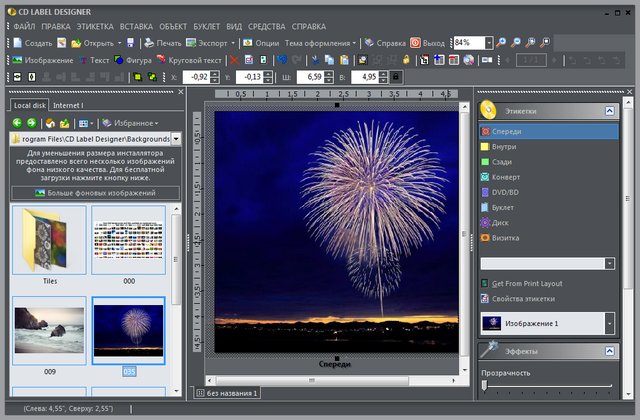This screenshot has height=420, width=640.
Task: Open the zoom percentage dropdown
Action: click(x=488, y=43)
